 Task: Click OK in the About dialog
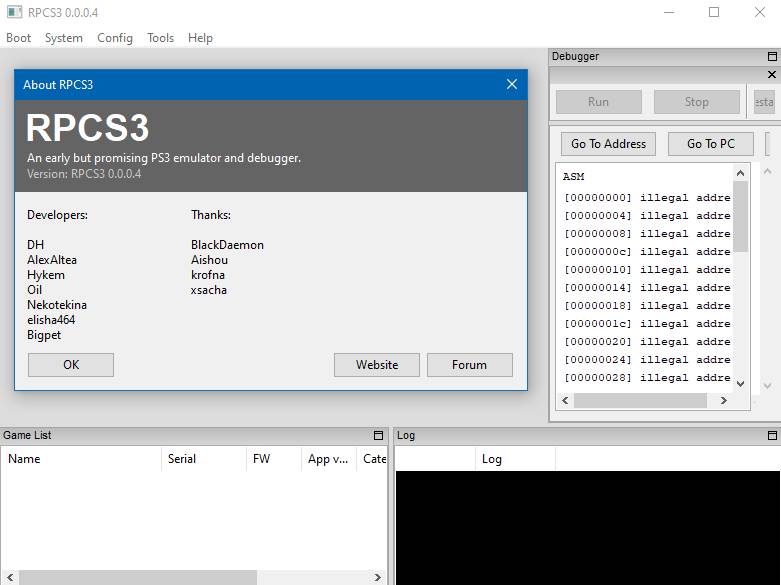(x=71, y=365)
